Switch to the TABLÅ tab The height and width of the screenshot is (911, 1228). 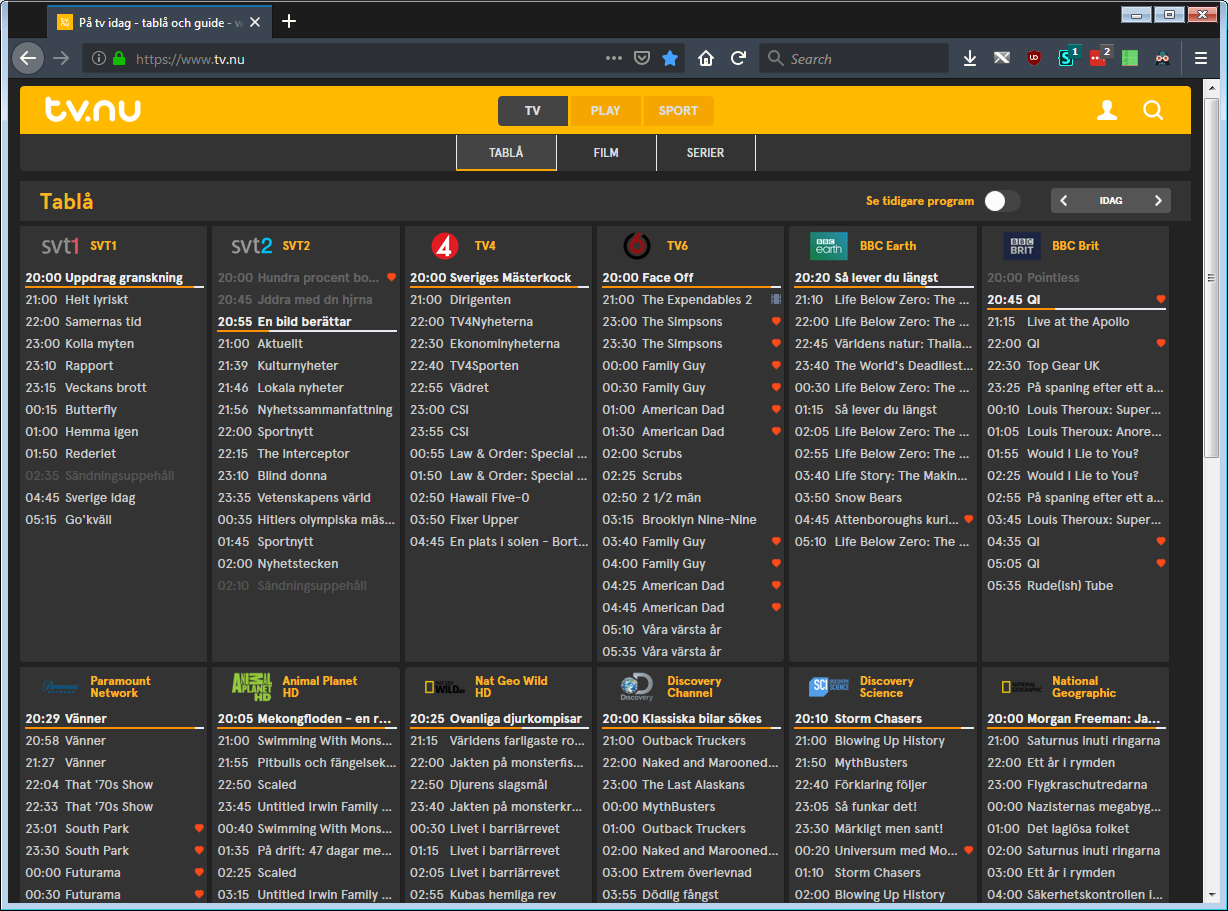tap(506, 153)
